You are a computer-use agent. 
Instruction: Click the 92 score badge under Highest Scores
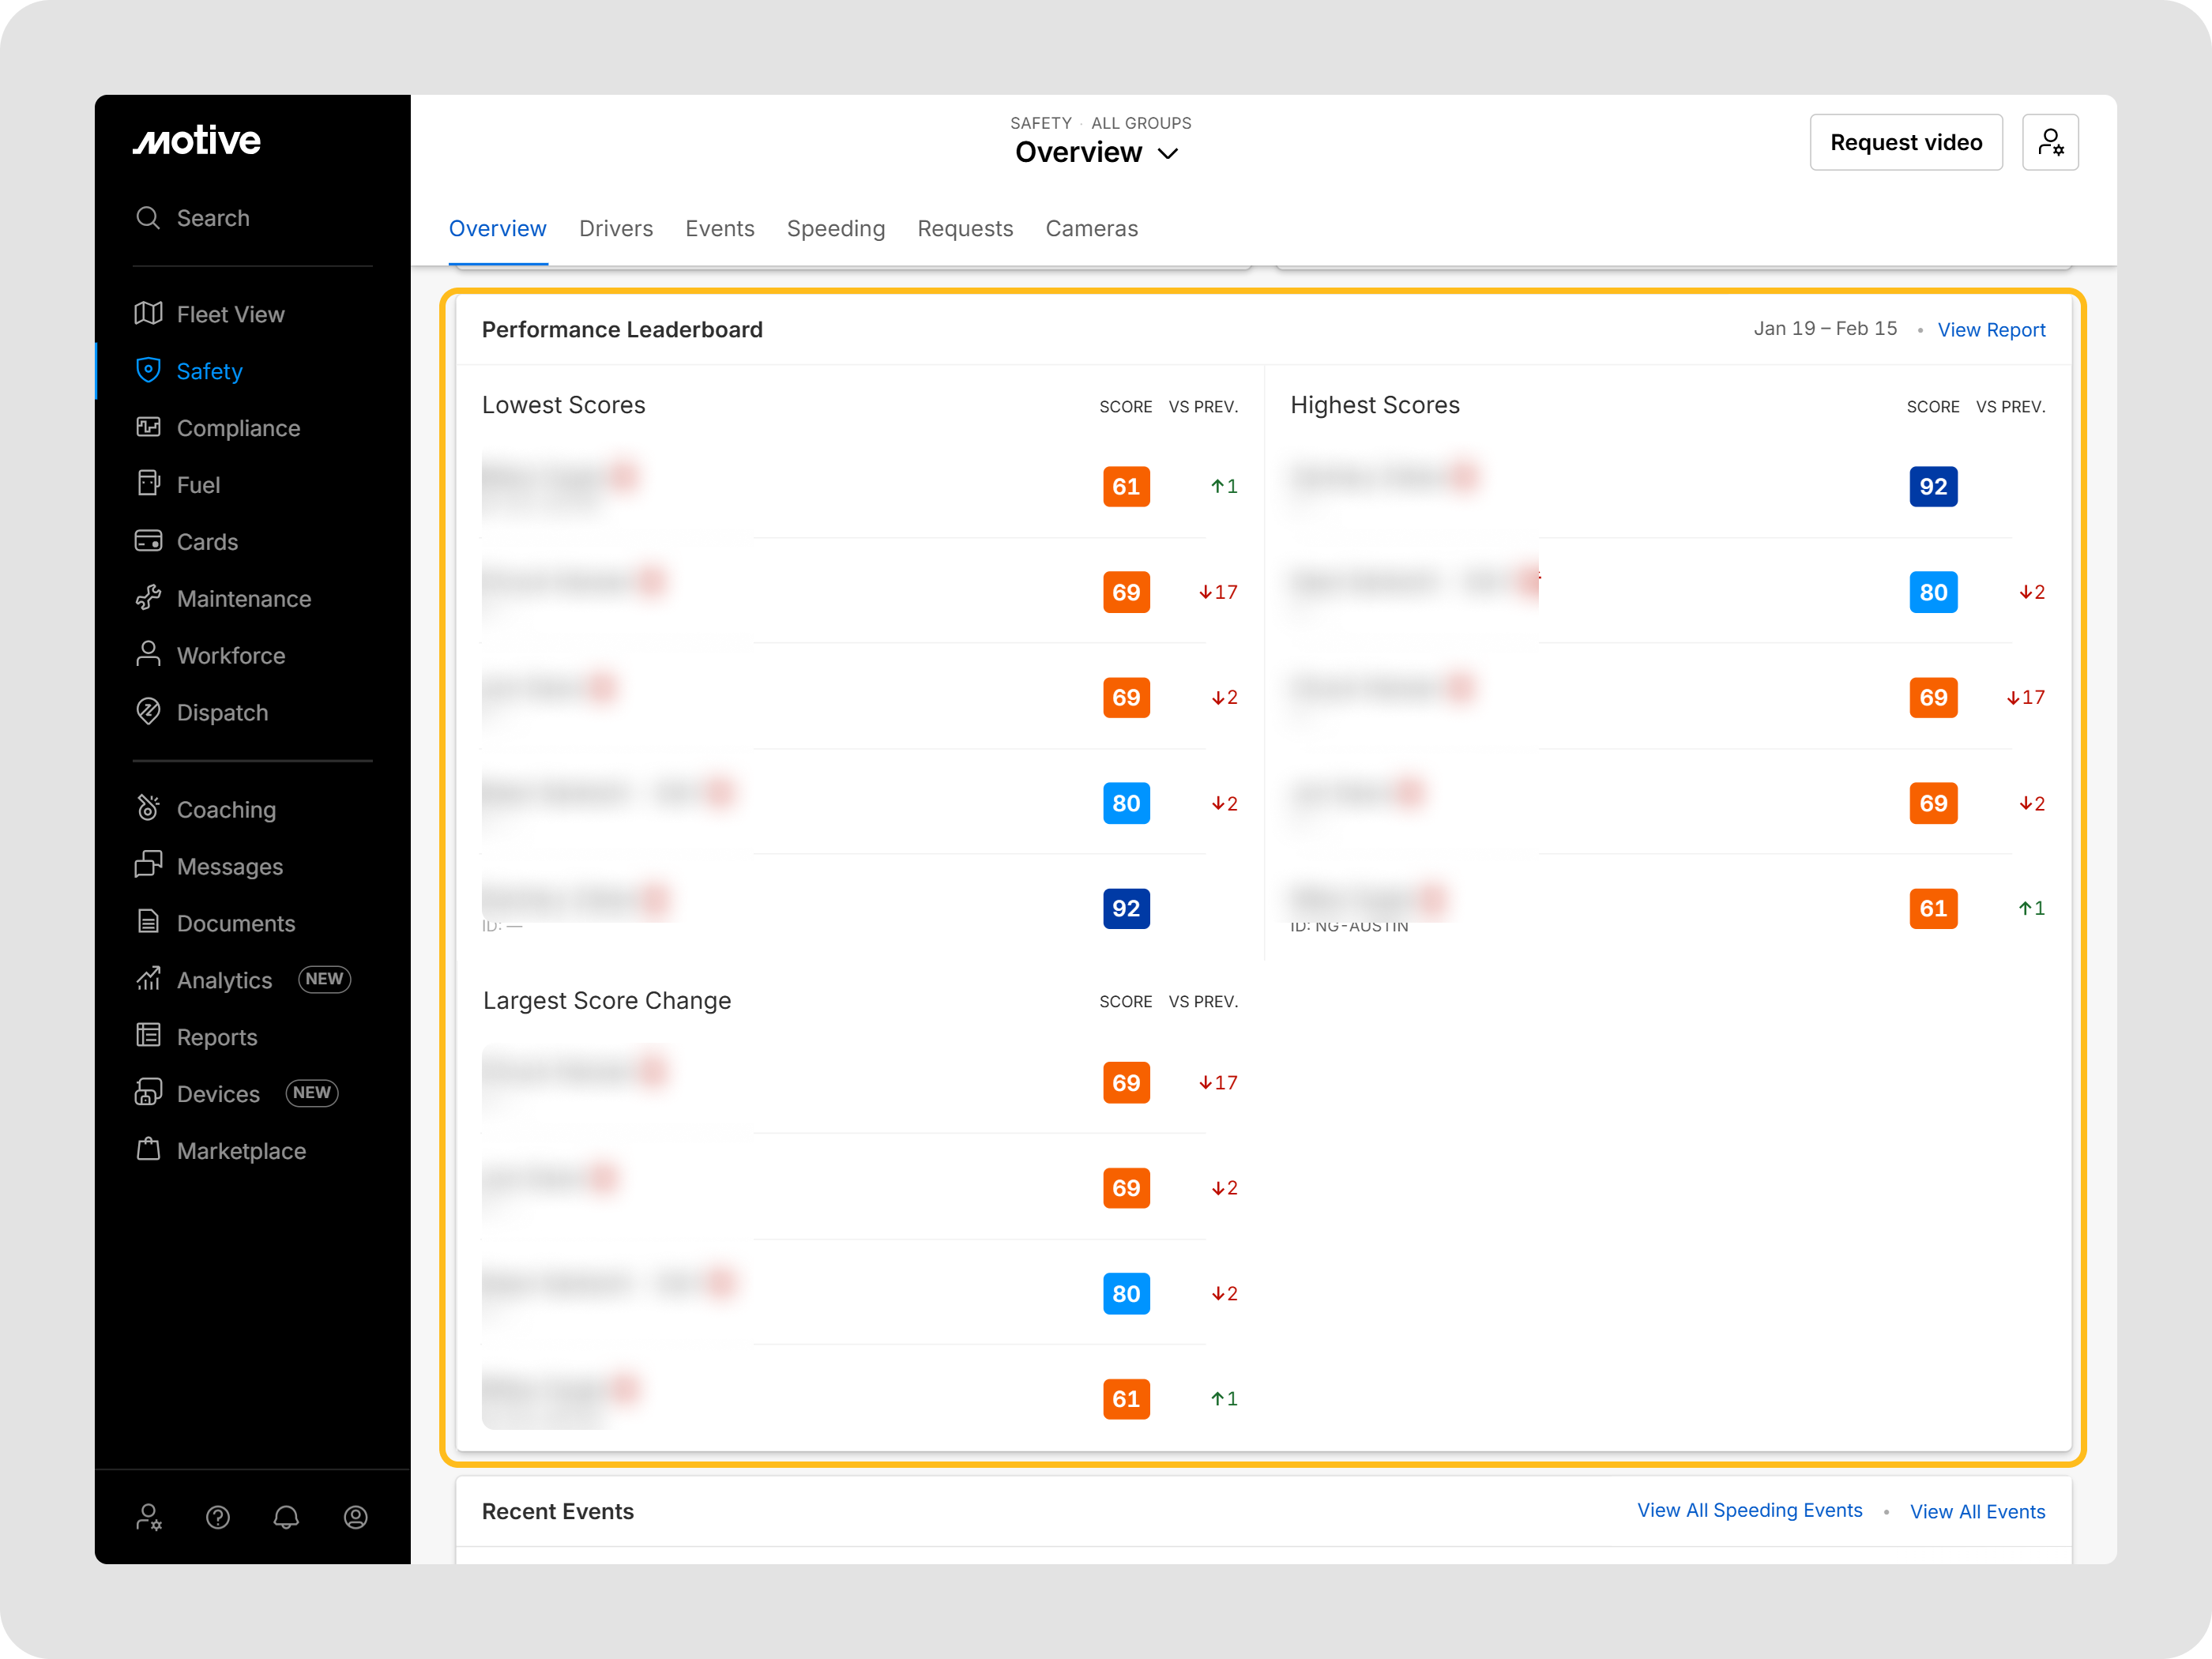[x=1932, y=487]
